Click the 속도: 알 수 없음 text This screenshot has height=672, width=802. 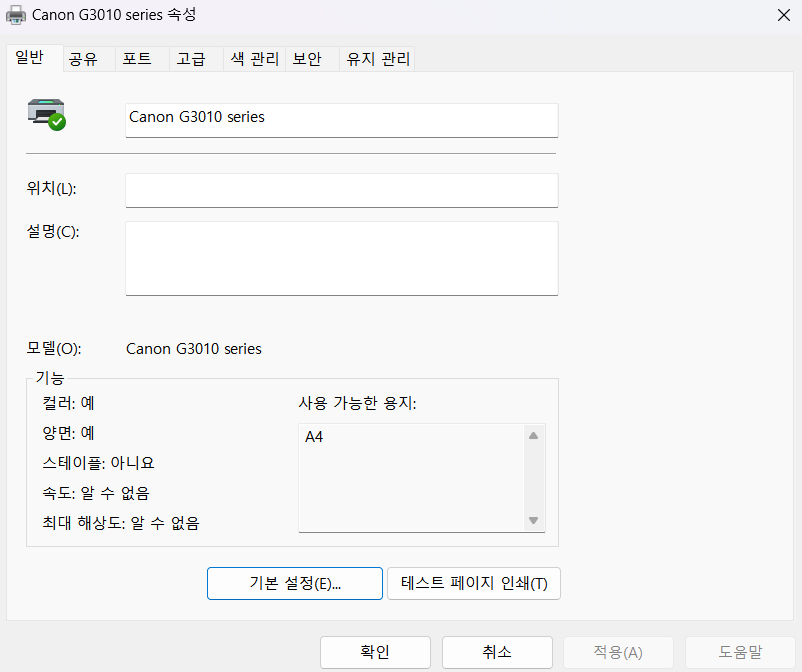click(x=96, y=493)
